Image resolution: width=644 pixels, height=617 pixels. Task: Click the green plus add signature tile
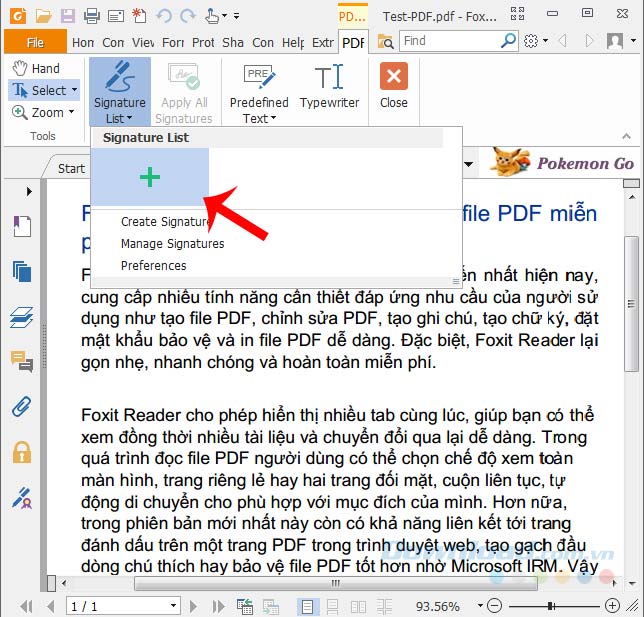point(150,177)
